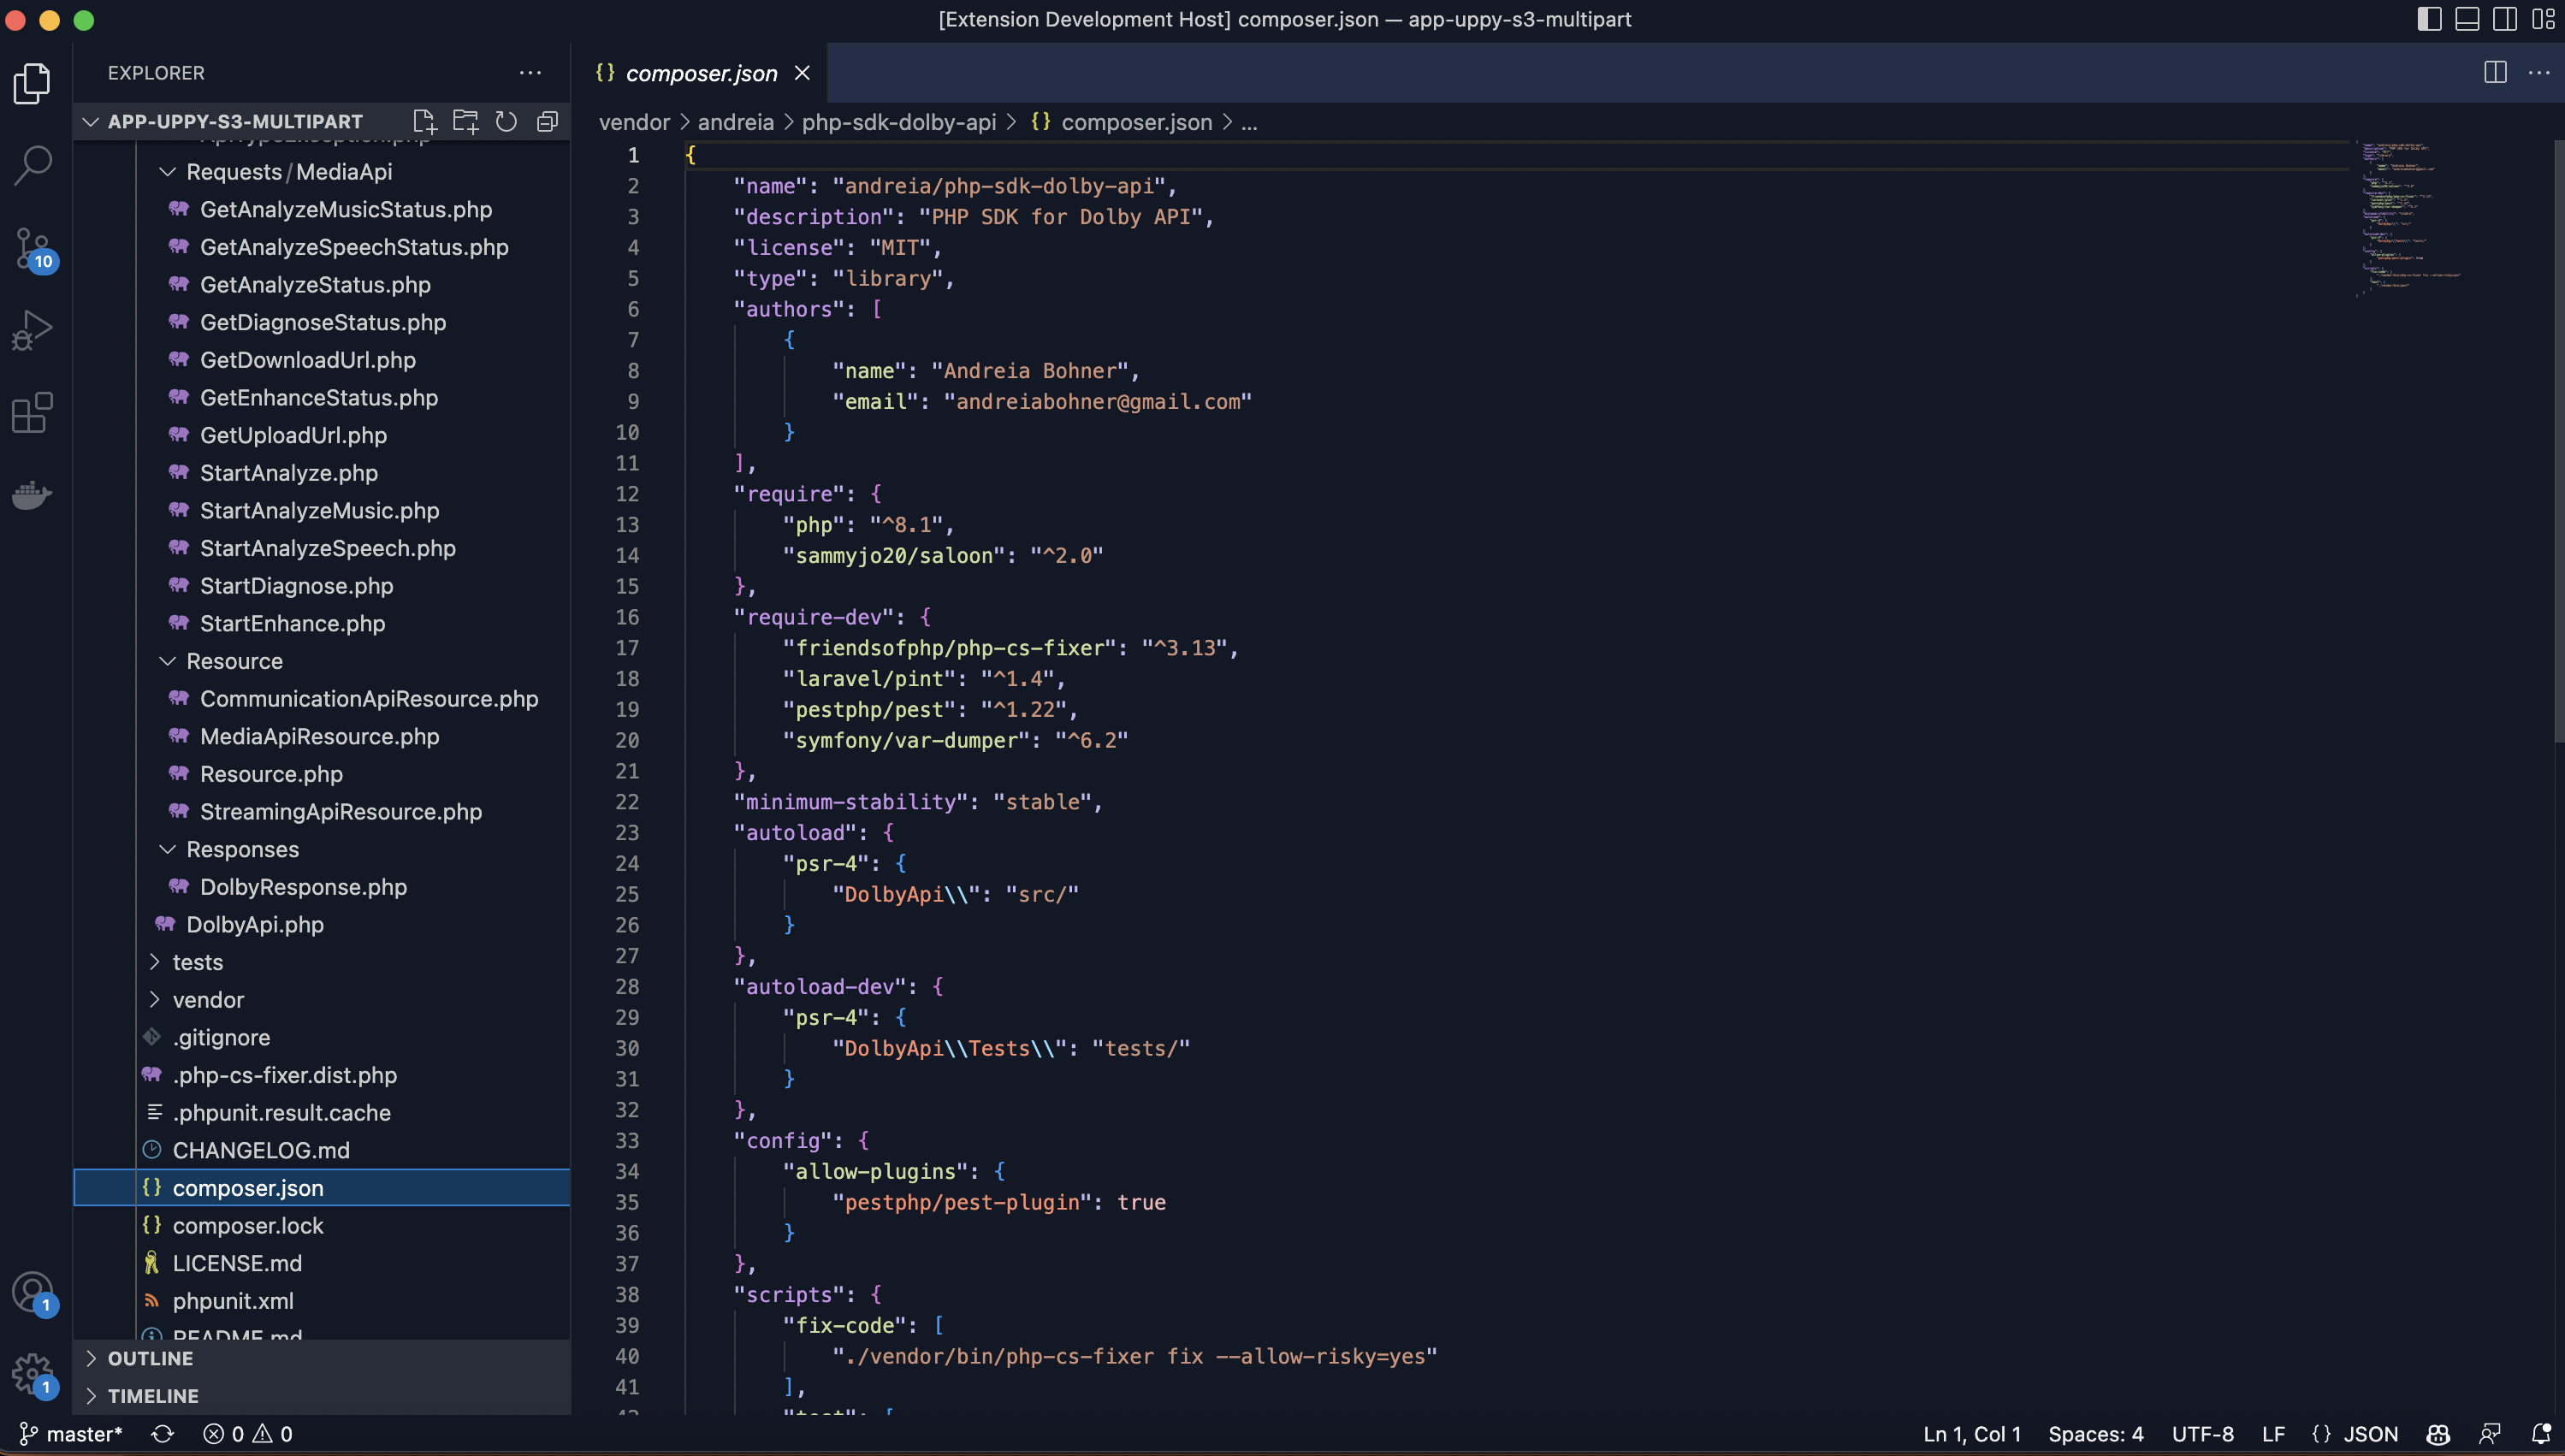Select the composer.json editor tab
This screenshot has height=1456, width=2565.
700,73
